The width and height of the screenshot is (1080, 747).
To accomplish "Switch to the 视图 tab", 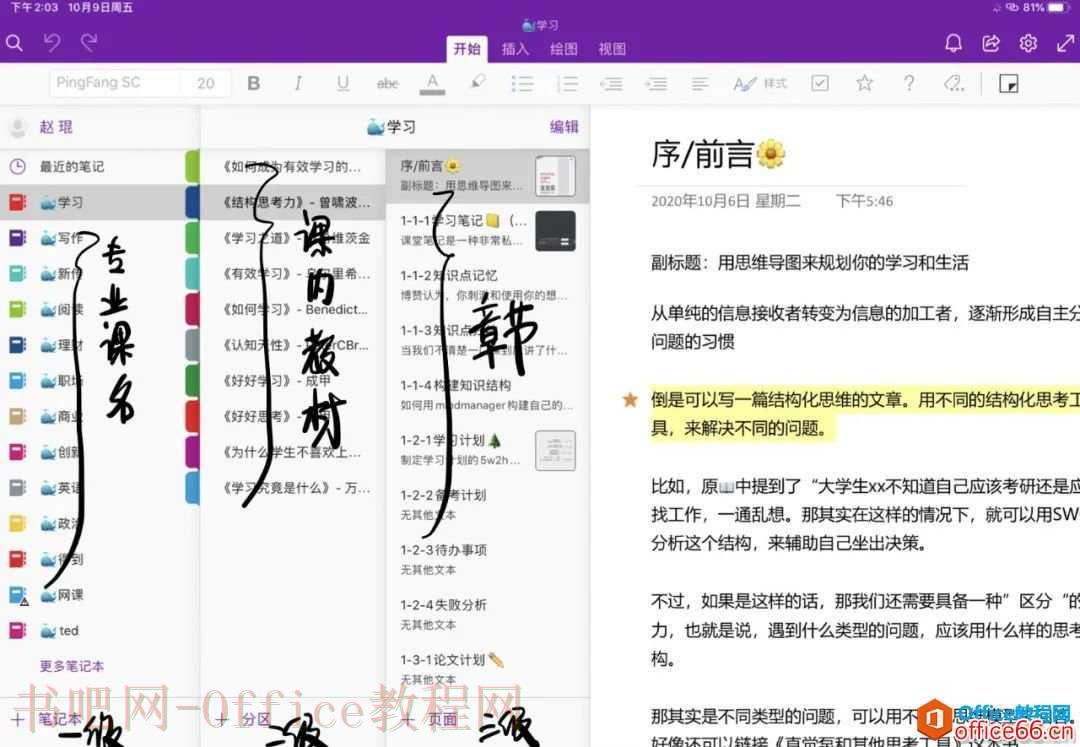I will pyautogui.click(x=612, y=49).
